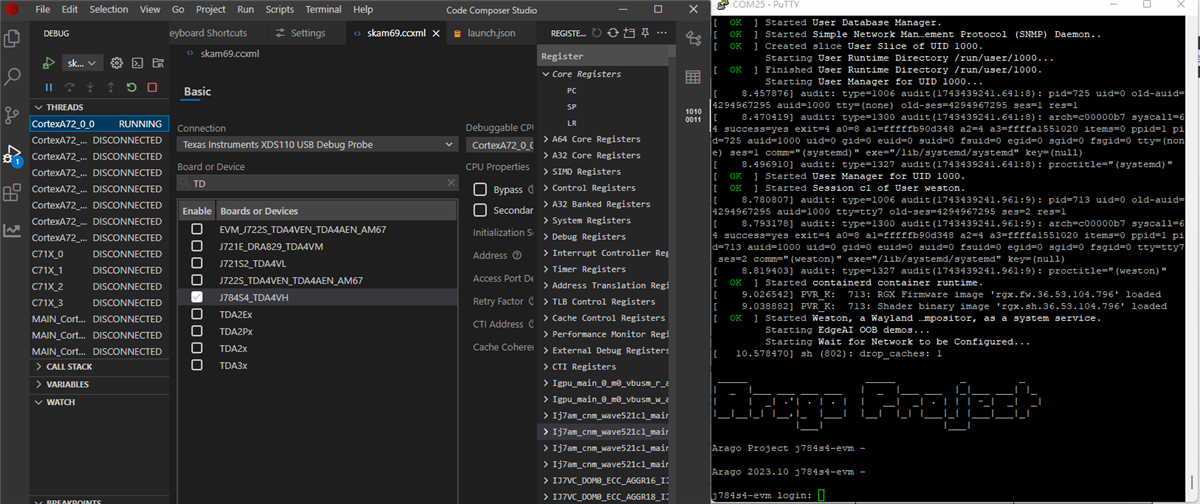Image resolution: width=1200 pixels, height=504 pixels.
Task: Open the Terminal menu
Action: 323,9
